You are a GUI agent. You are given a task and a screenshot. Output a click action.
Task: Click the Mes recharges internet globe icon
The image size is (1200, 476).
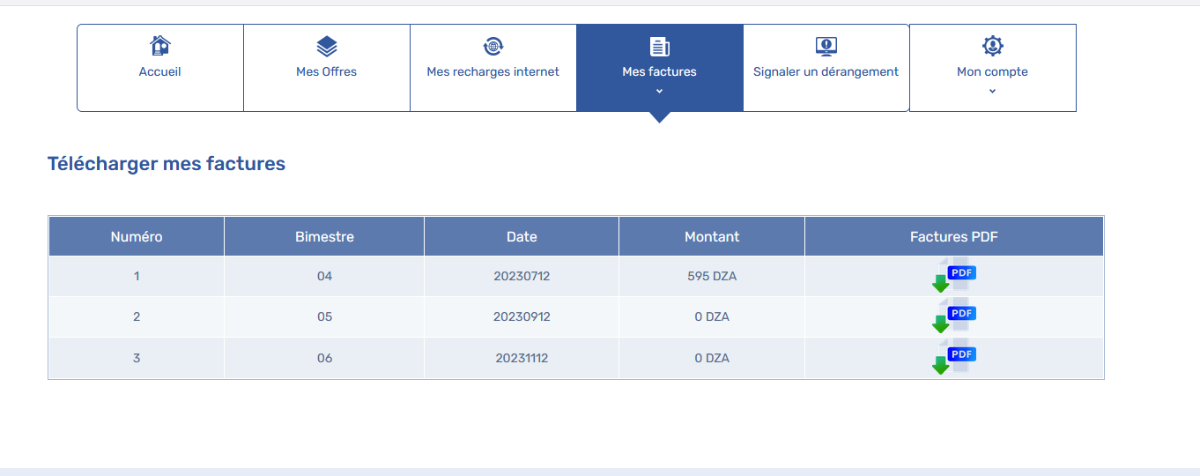pyautogui.click(x=493, y=46)
